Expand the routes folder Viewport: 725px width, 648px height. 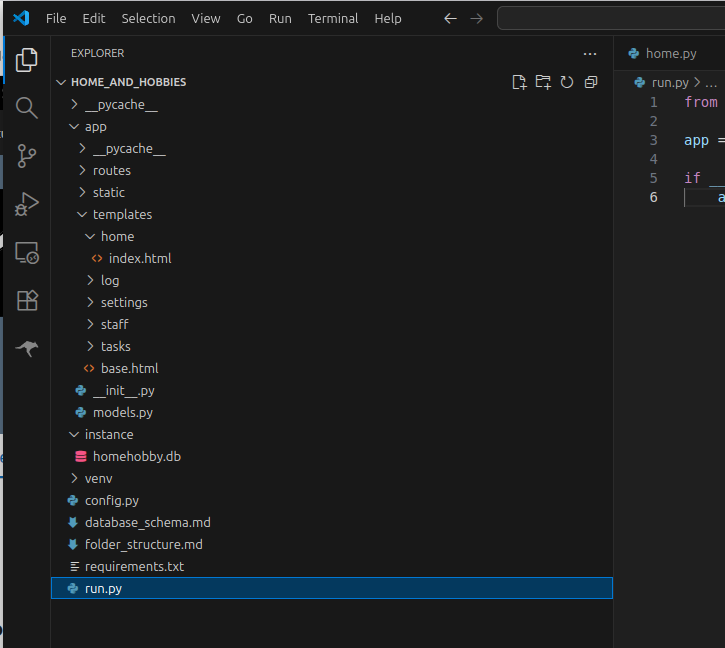pyautogui.click(x=111, y=170)
